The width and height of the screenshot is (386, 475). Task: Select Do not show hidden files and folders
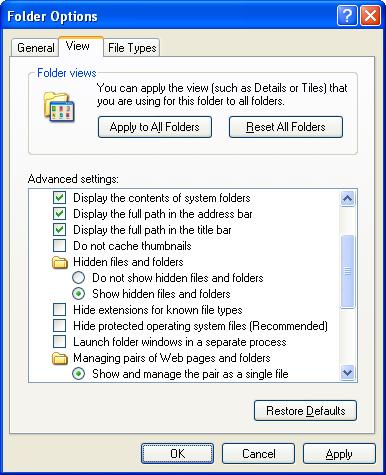point(78,278)
